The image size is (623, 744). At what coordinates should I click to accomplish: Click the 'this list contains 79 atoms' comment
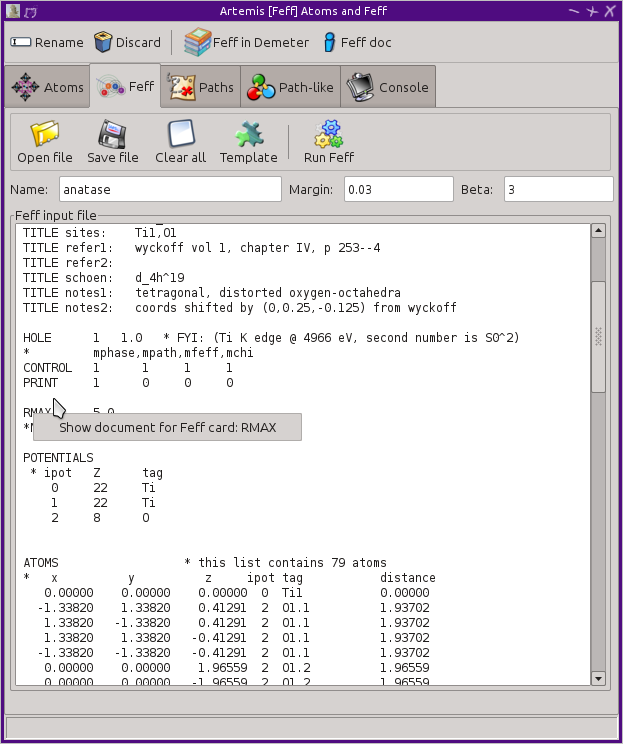285,563
